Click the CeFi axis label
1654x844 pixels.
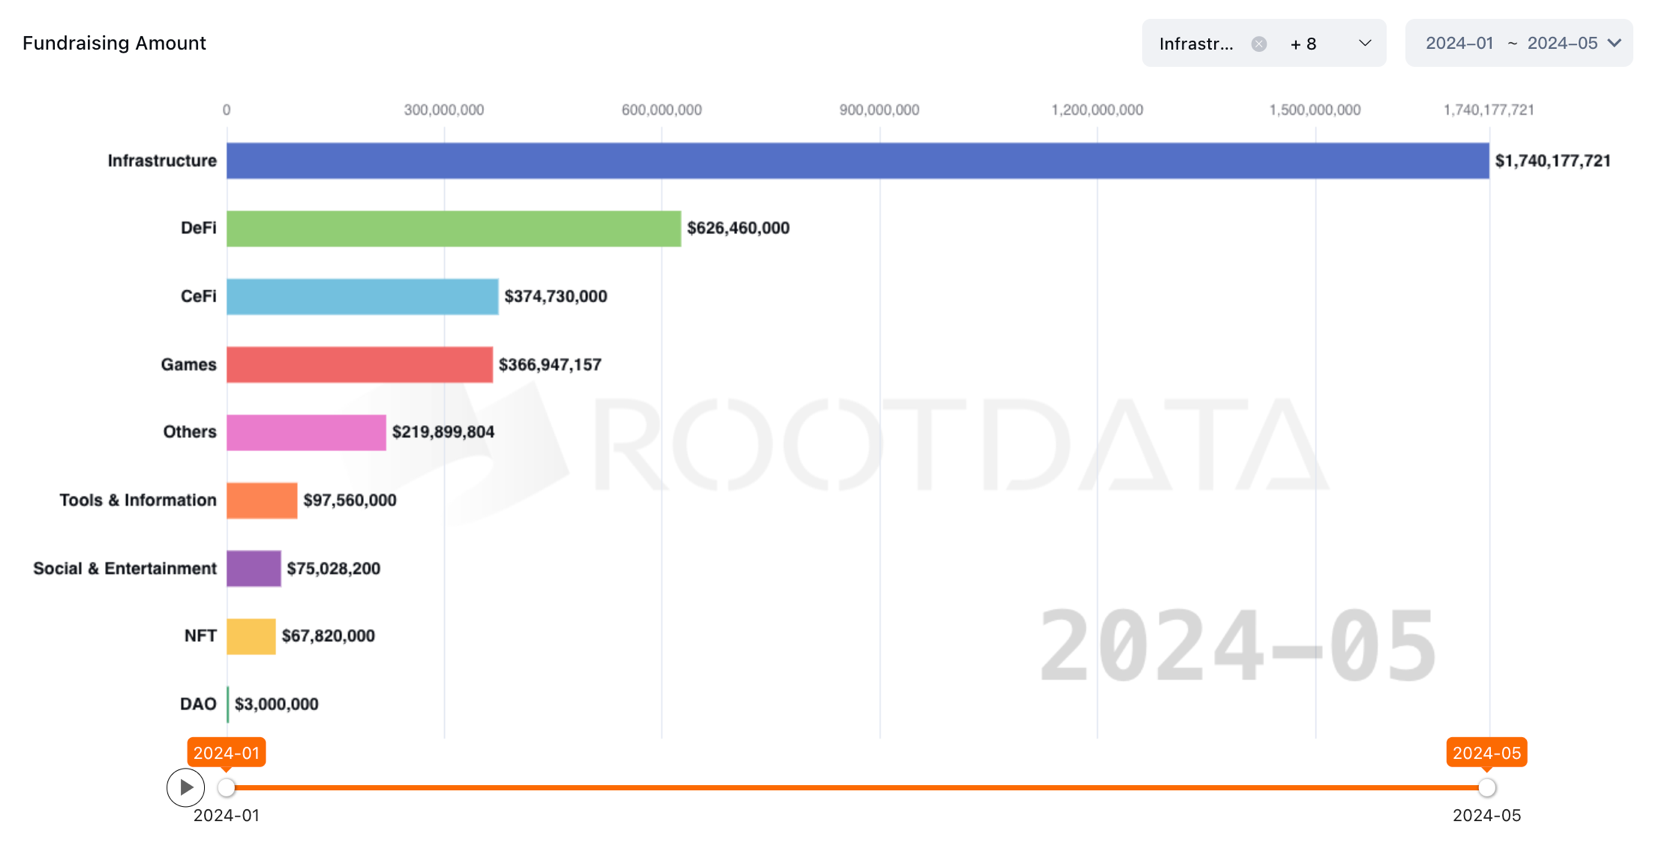point(198,296)
